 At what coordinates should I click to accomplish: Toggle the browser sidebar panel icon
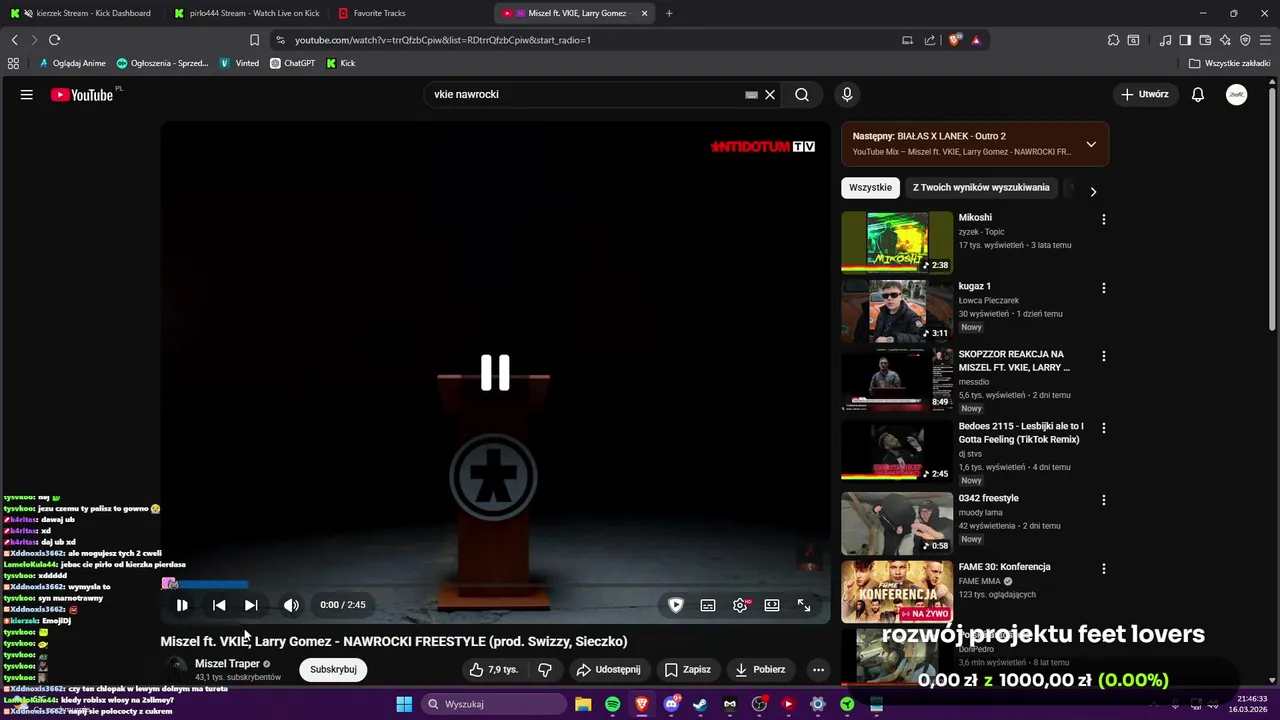[1185, 40]
